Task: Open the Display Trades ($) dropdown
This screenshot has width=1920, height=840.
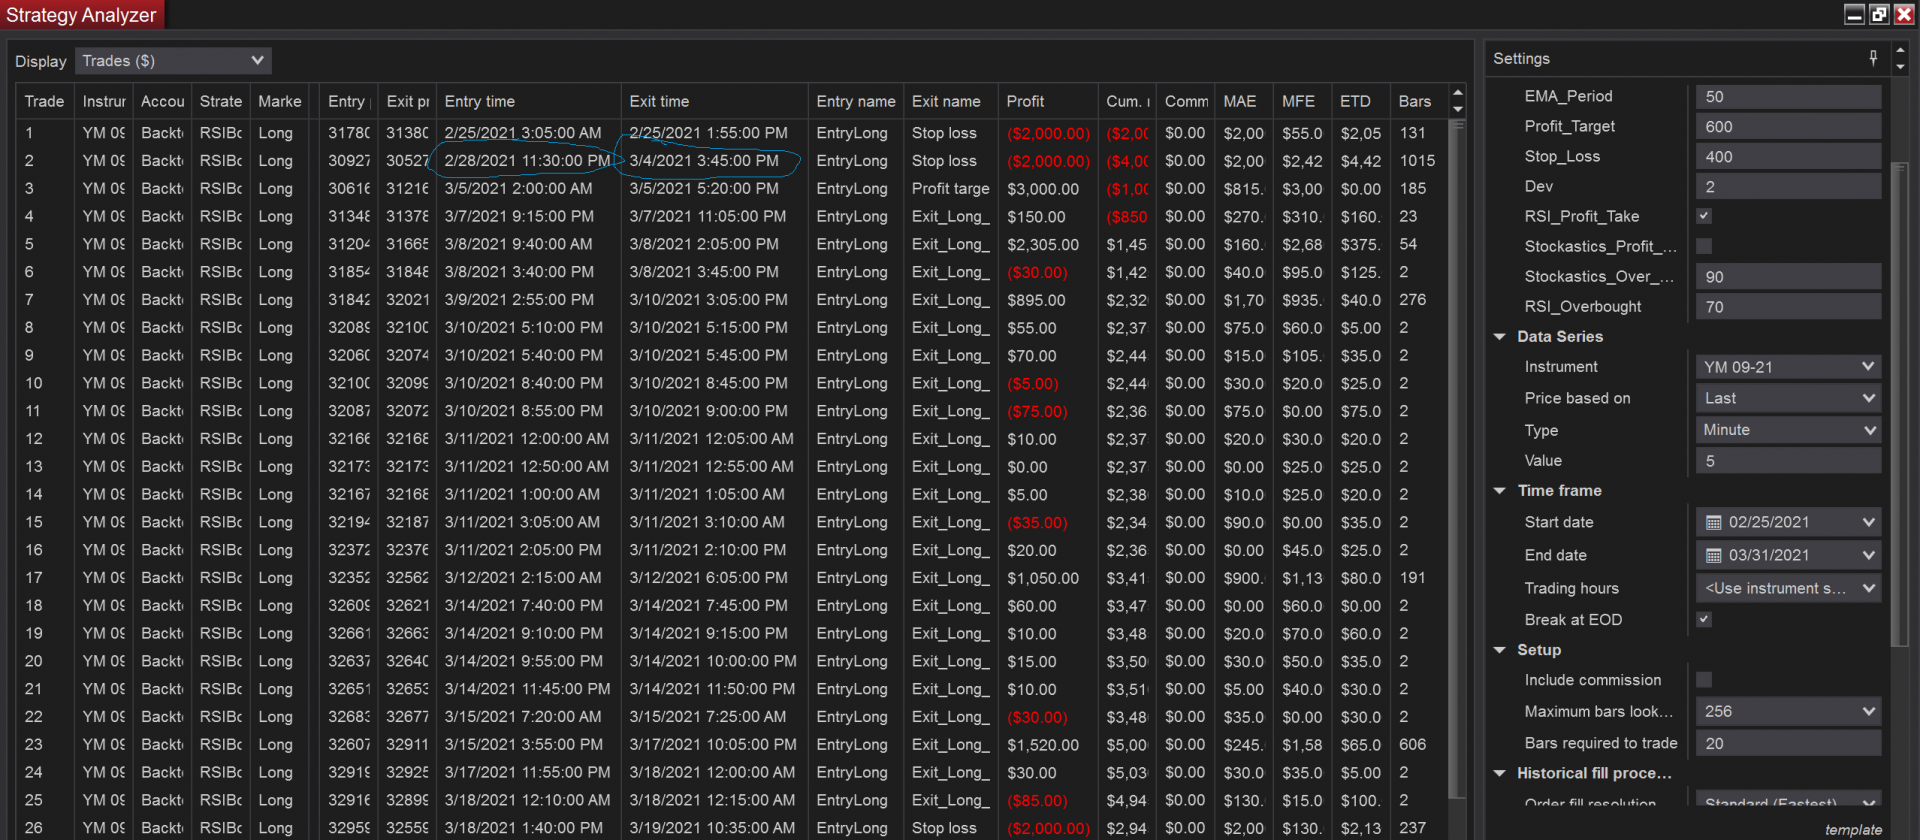Action: point(173,61)
